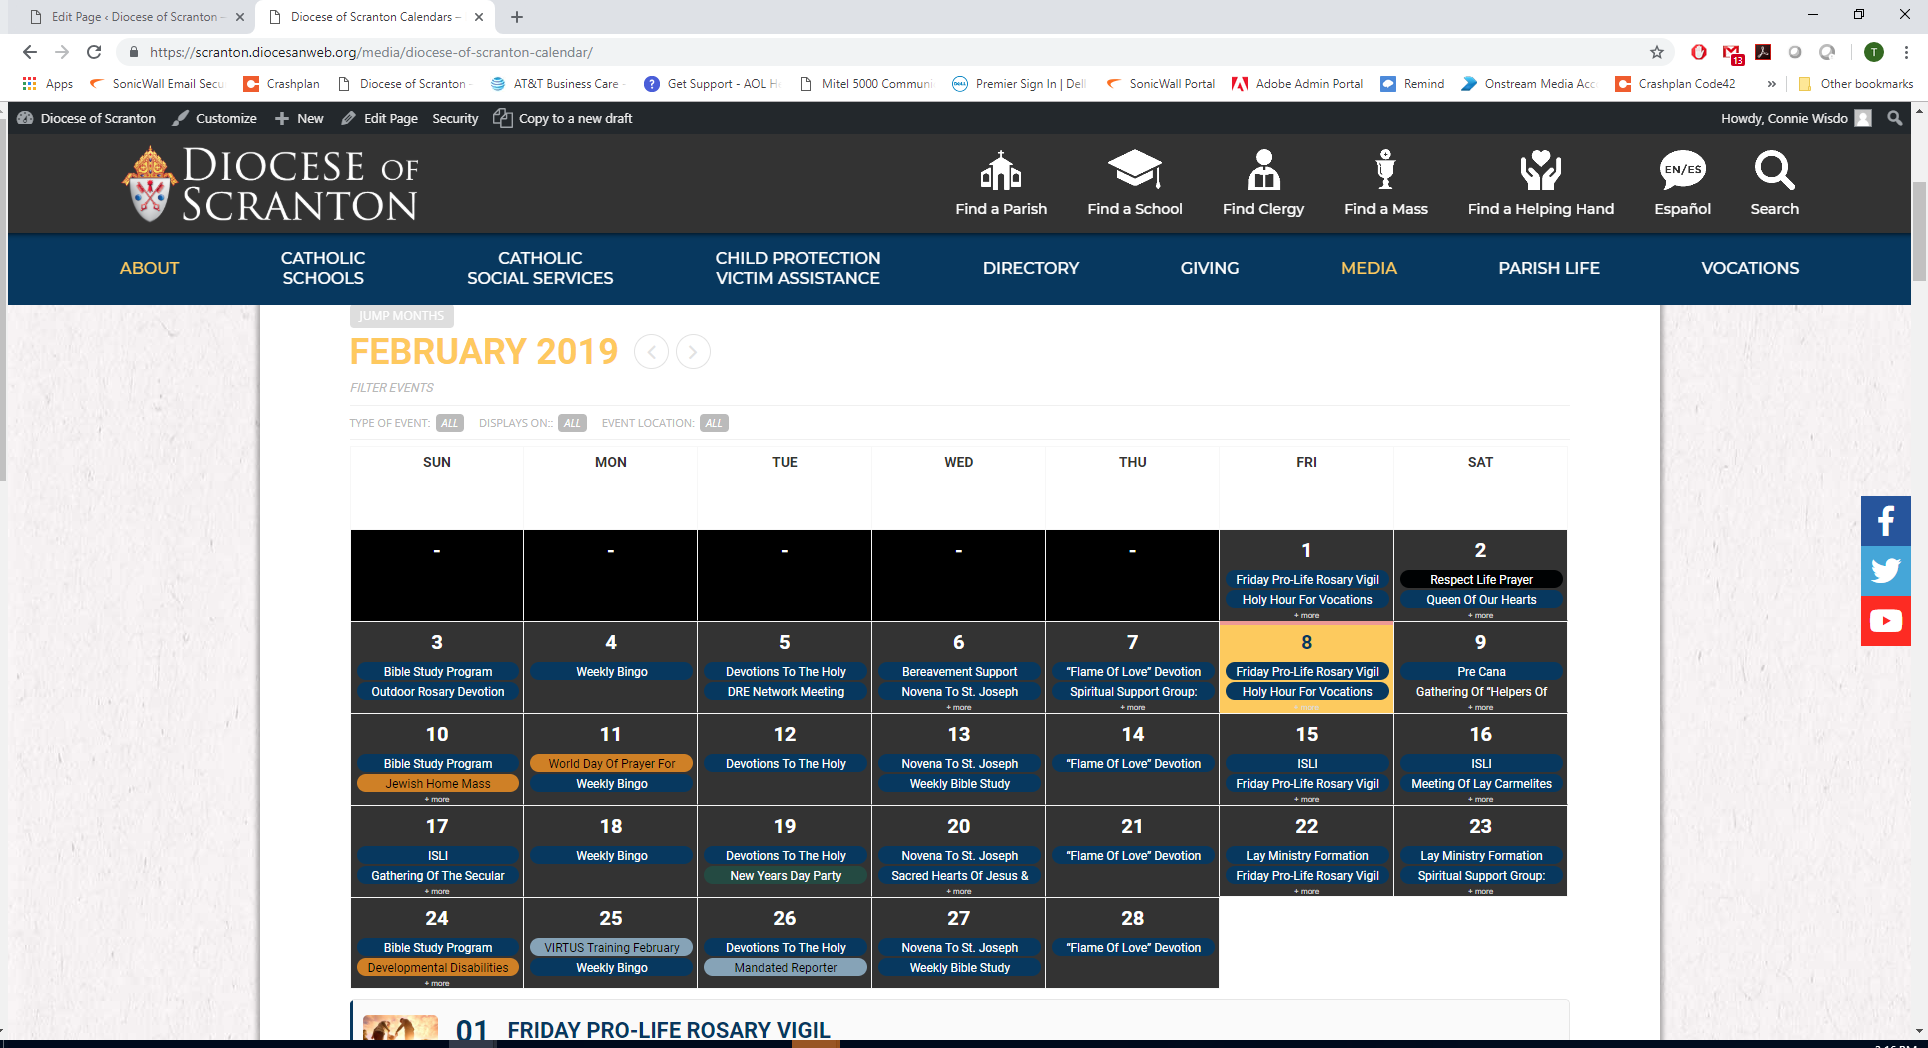The image size is (1928, 1048).
Task: Go to next month with right chevron
Action: pos(693,352)
